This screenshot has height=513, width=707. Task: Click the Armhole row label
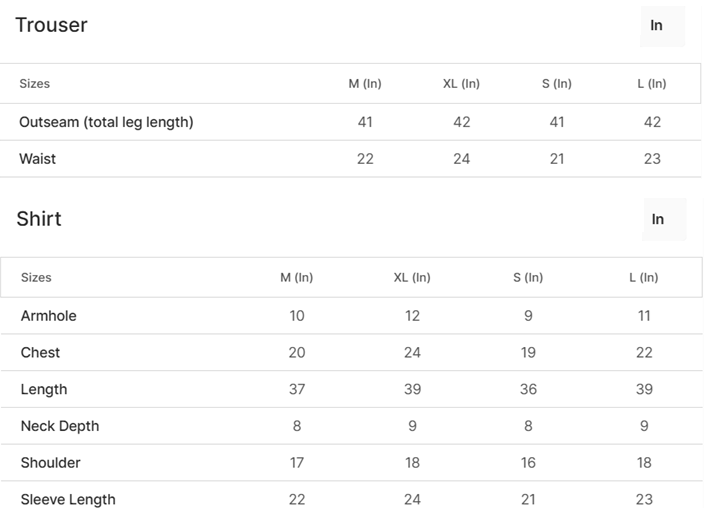(x=49, y=316)
